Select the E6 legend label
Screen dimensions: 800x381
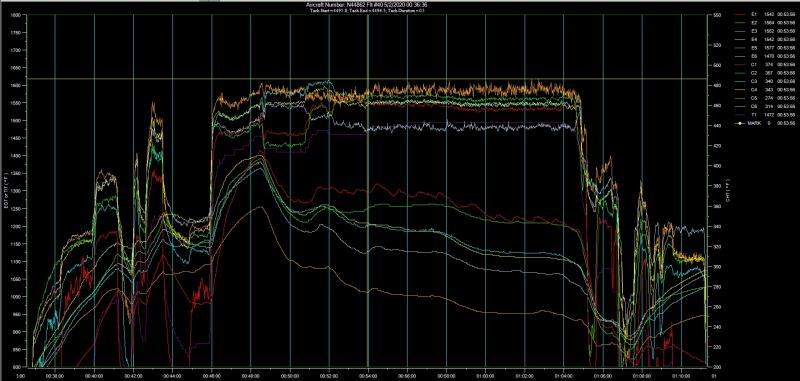pyautogui.click(x=754, y=56)
